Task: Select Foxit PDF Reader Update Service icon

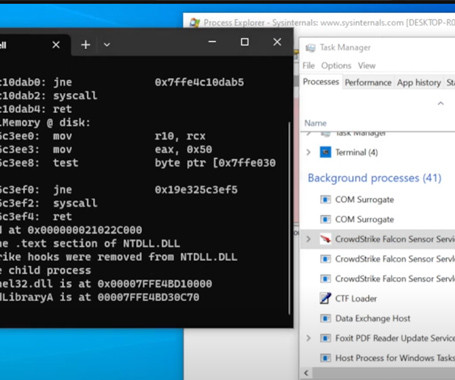Action: [x=325, y=338]
